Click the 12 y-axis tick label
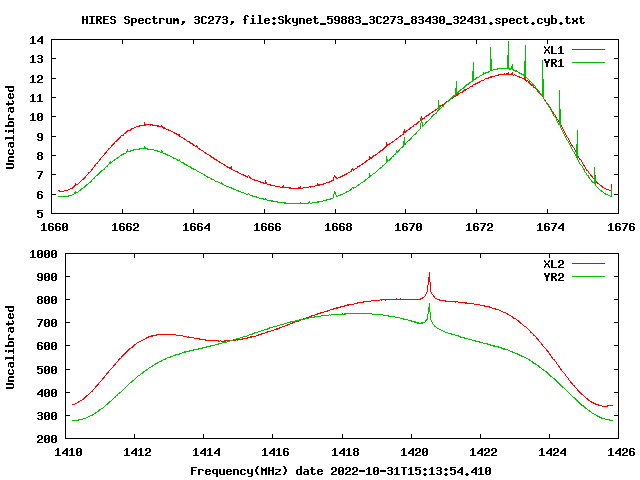 click(36, 79)
